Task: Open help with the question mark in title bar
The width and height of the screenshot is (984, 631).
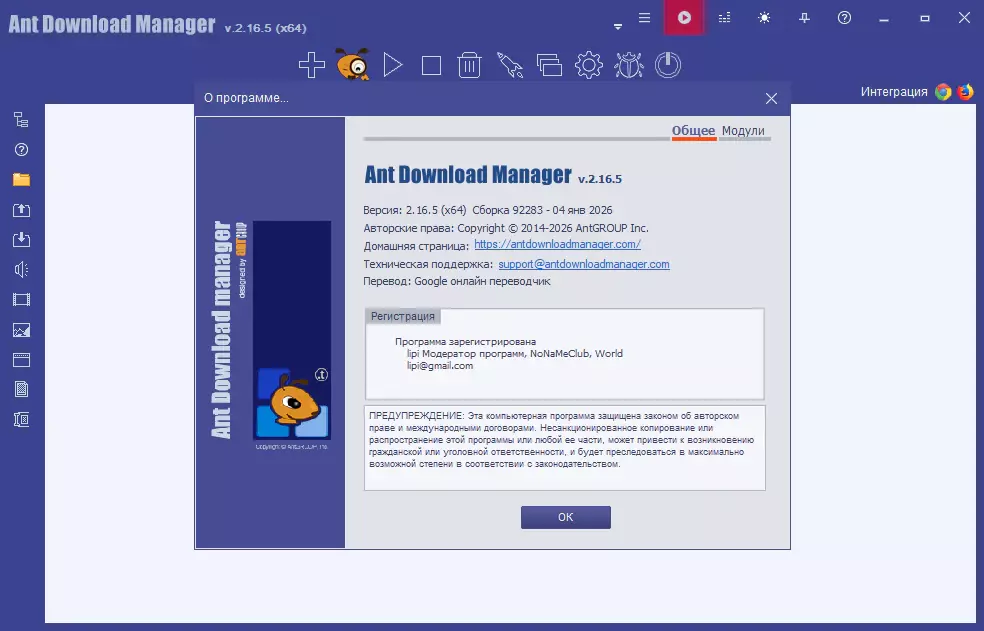Action: (844, 18)
